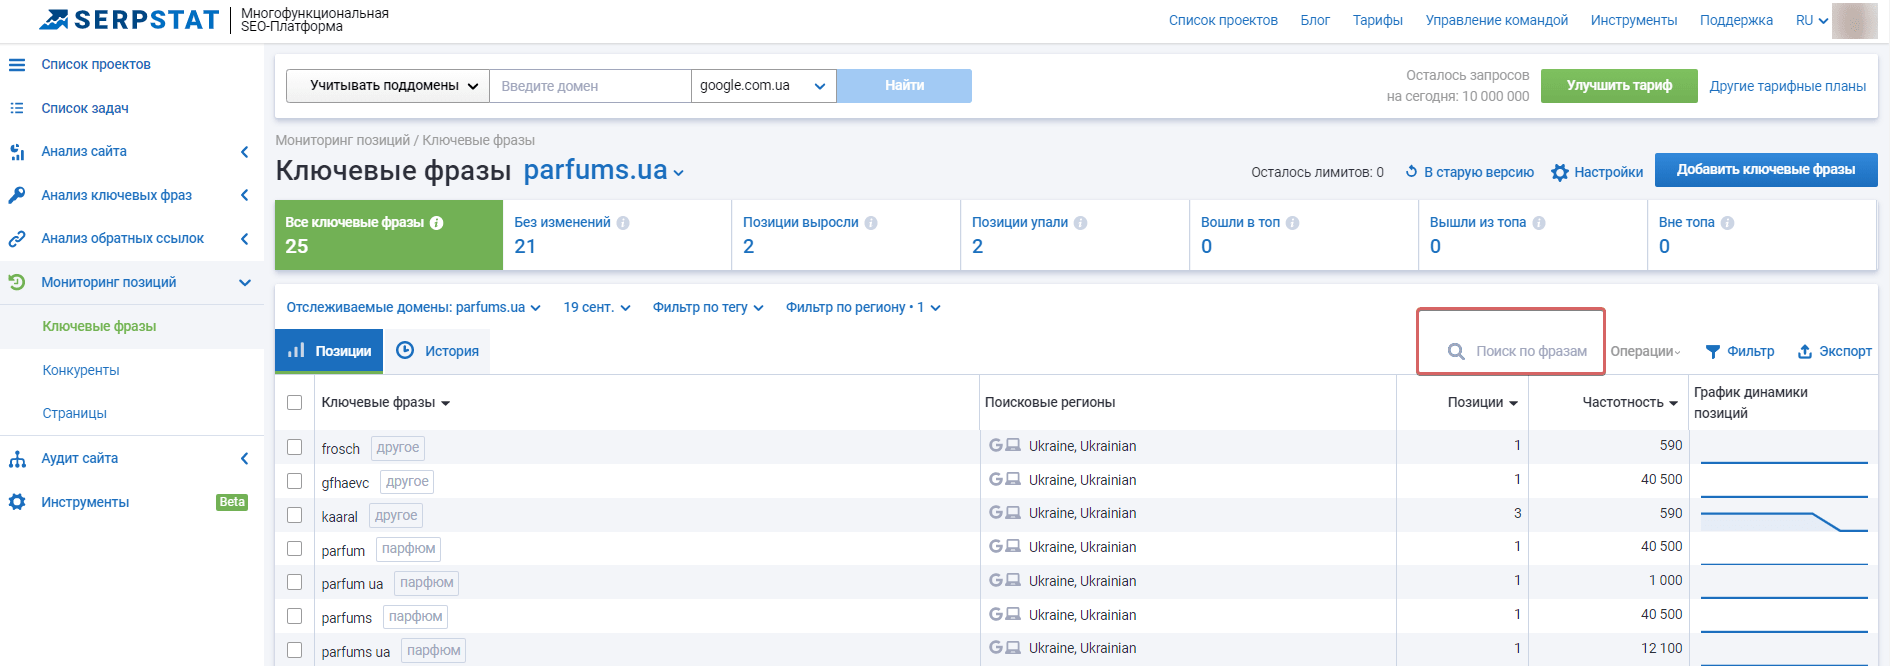Check the box for parfums ua keyword
The image size is (1890, 666).
[294, 650]
